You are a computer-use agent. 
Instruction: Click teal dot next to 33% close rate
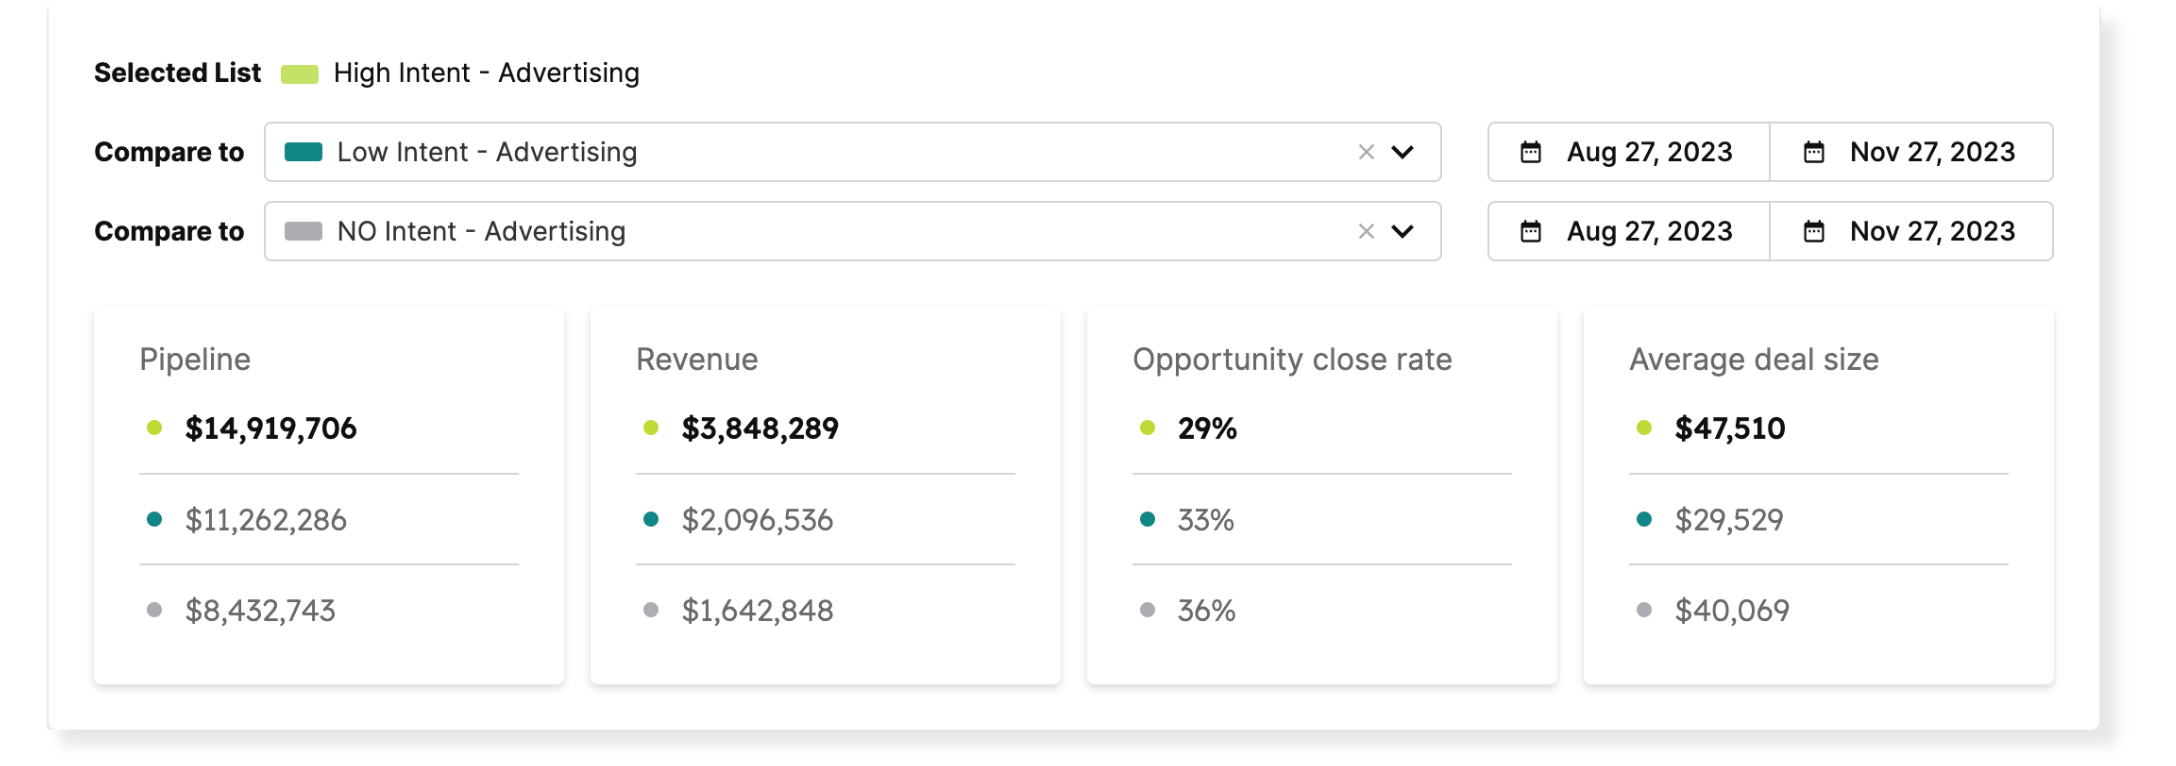pos(1147,519)
